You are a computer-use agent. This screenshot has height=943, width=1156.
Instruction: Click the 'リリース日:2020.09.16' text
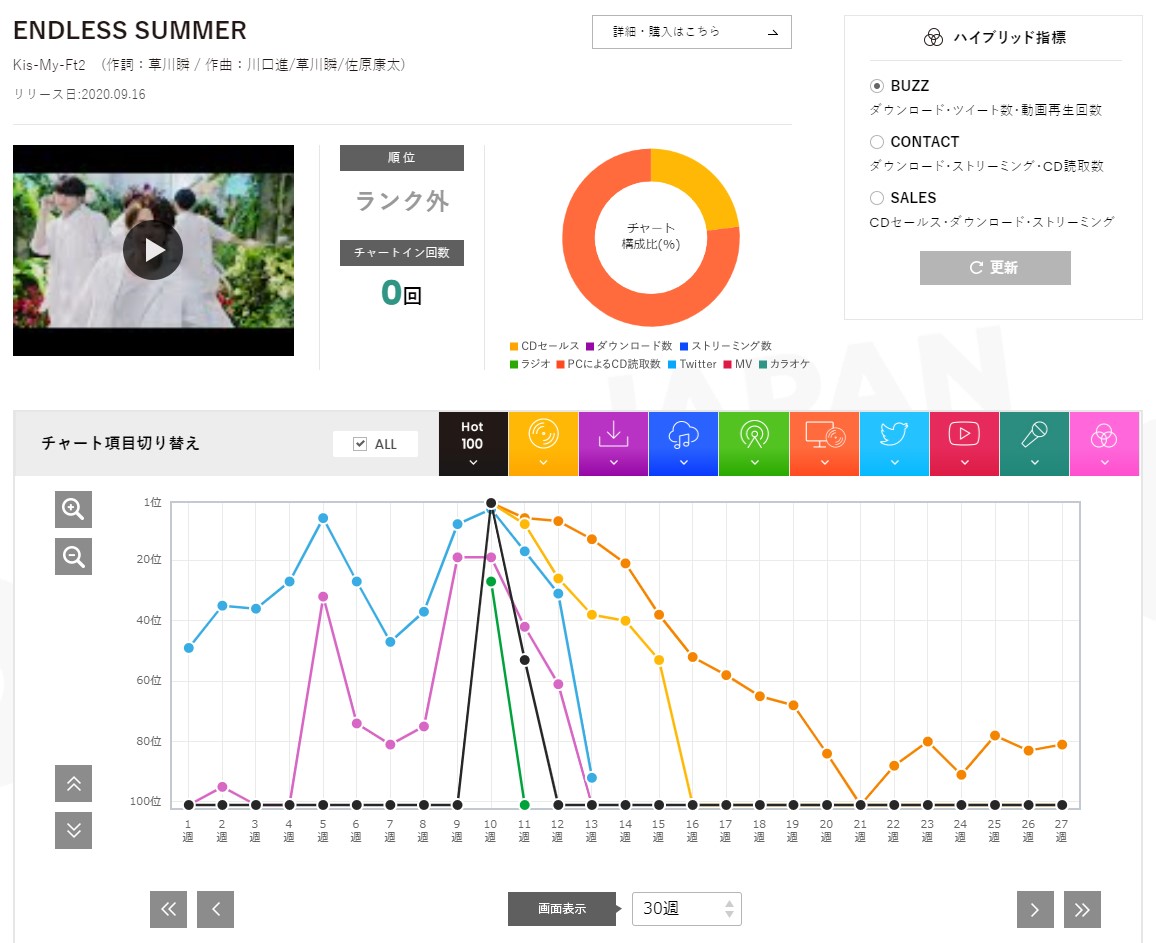click(x=80, y=94)
